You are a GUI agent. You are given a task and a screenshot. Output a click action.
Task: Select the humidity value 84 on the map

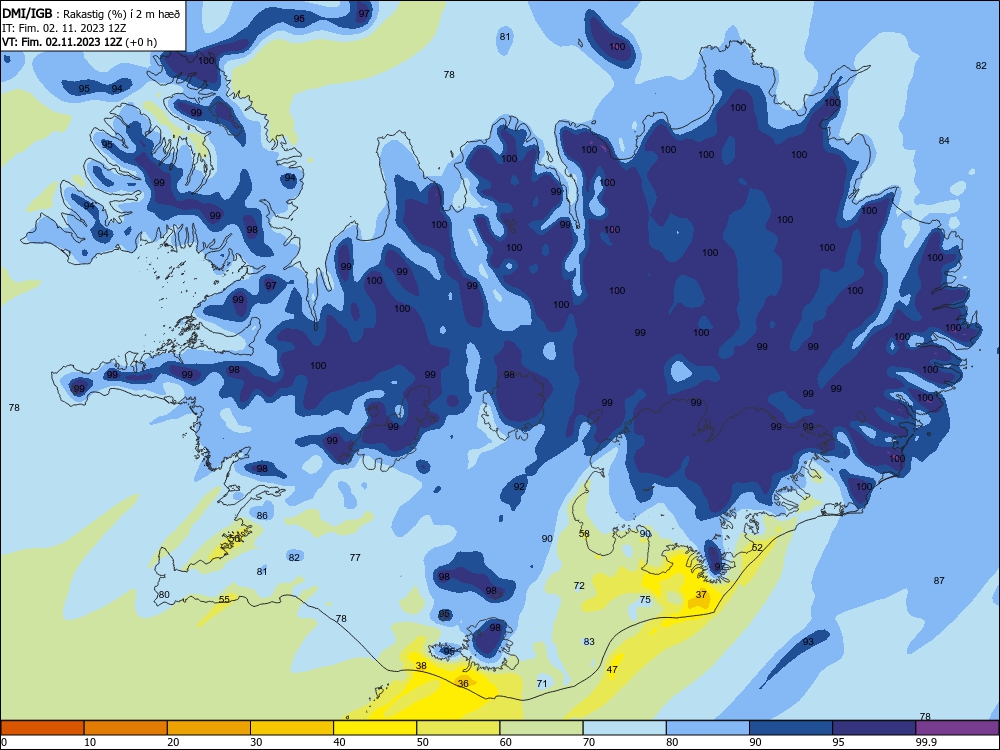tap(944, 140)
